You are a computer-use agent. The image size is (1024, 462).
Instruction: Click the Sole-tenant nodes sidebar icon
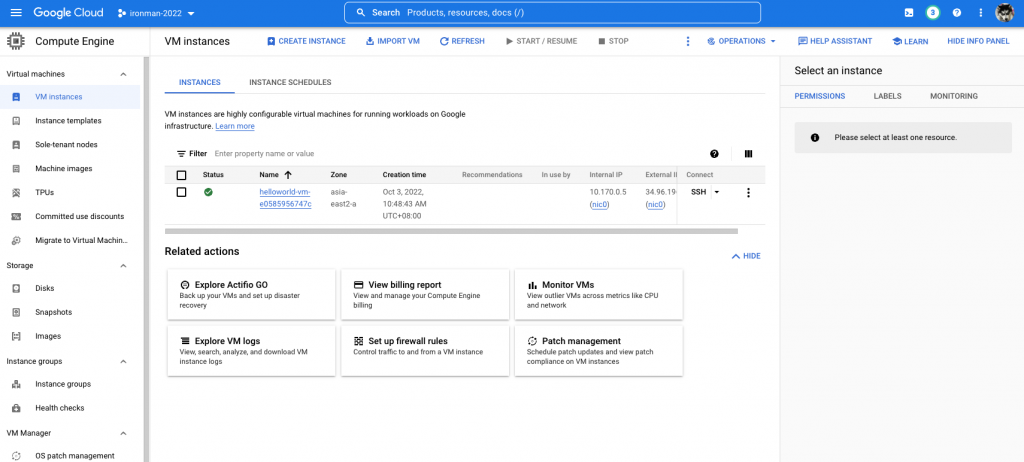(x=17, y=144)
